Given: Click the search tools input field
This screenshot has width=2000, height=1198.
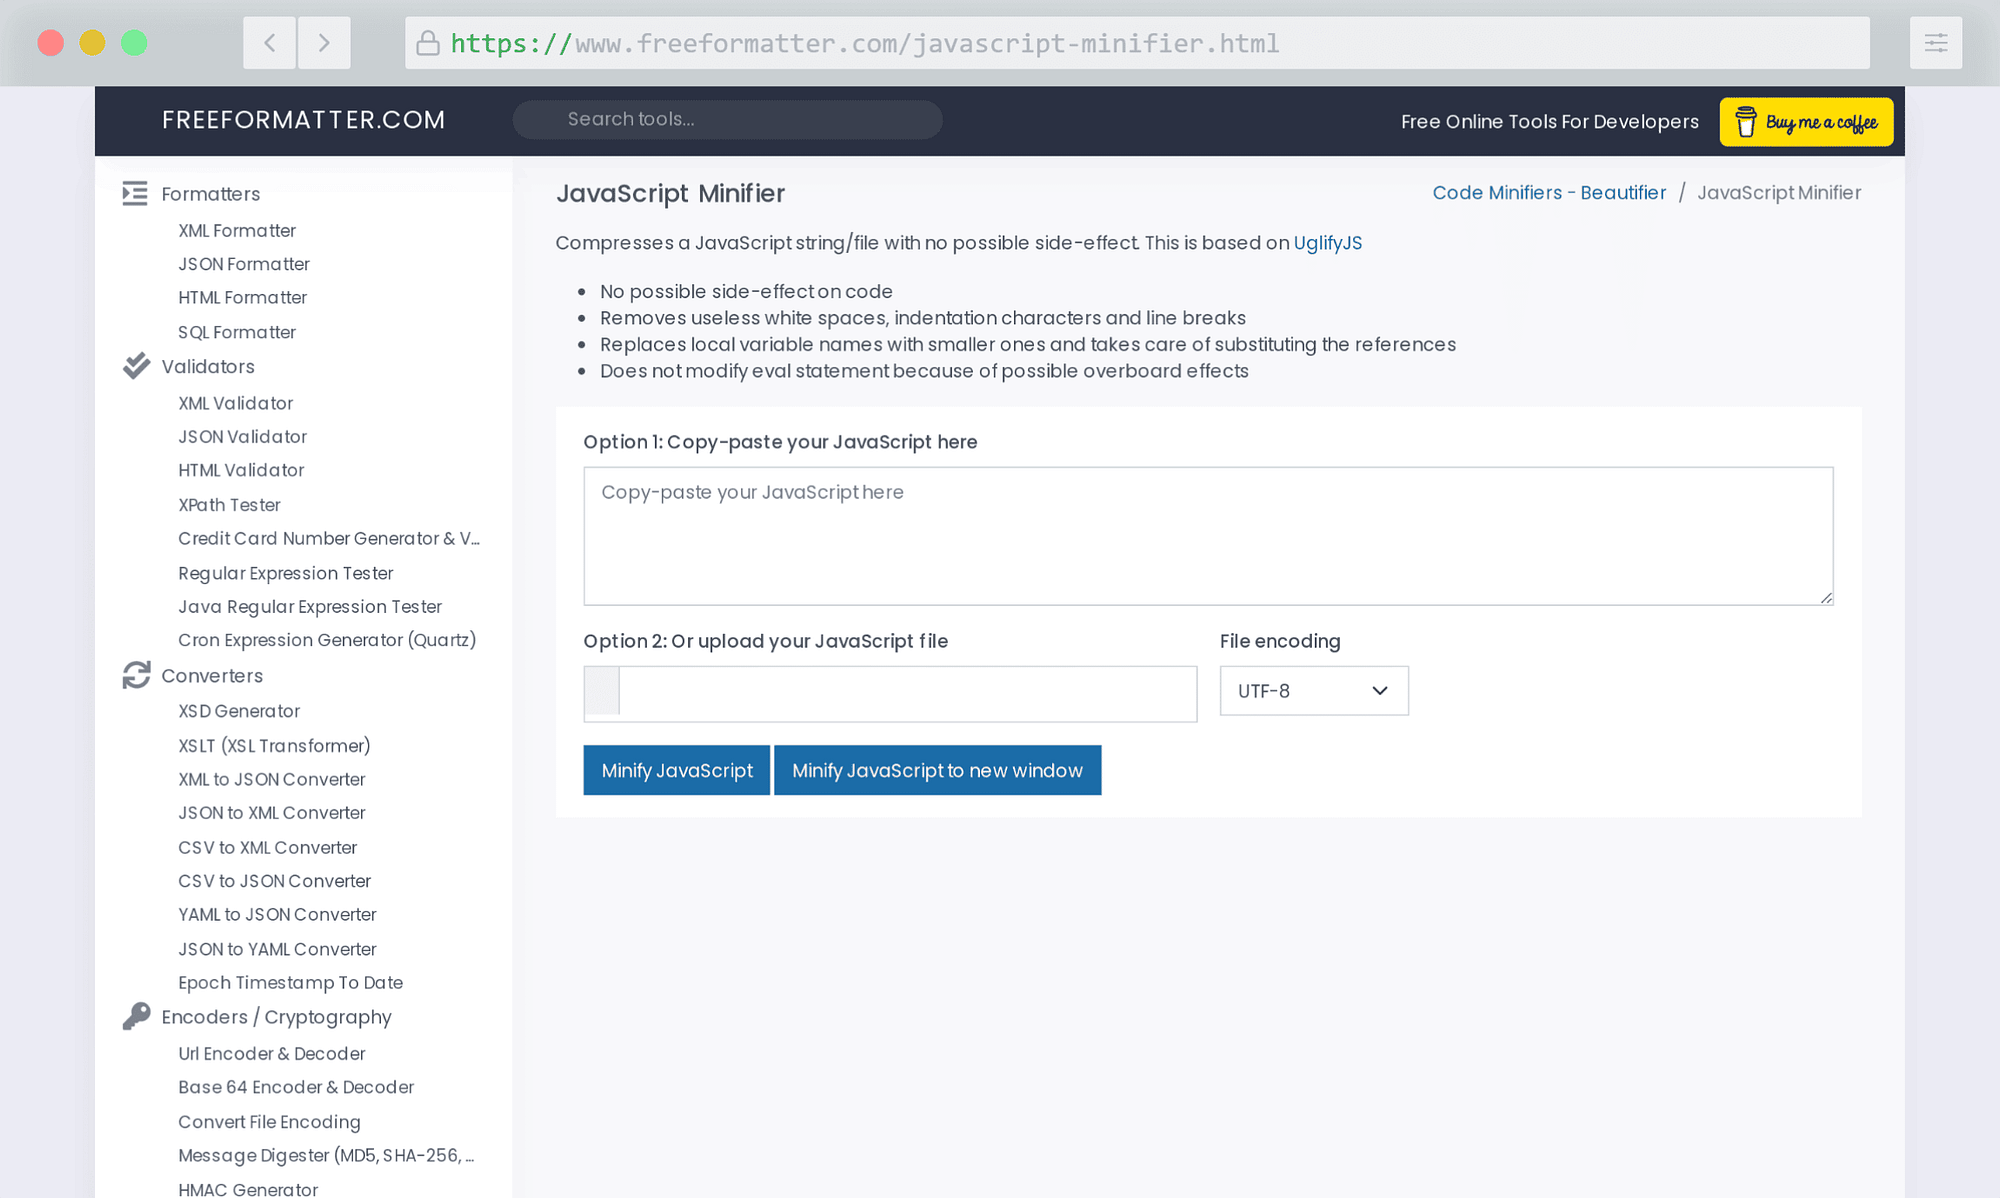Looking at the screenshot, I should point(727,118).
